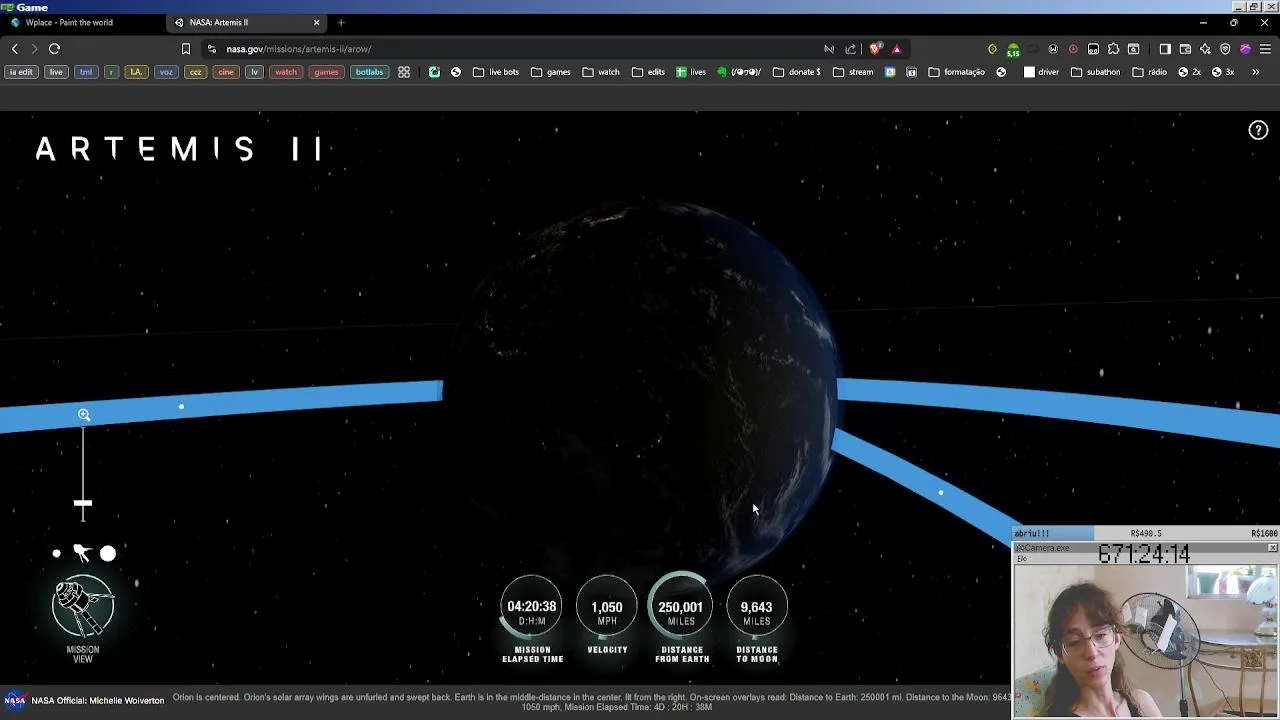1280x720 pixels.
Task: Expand the 'subathon' bookmark folder
Action: coord(1095,72)
